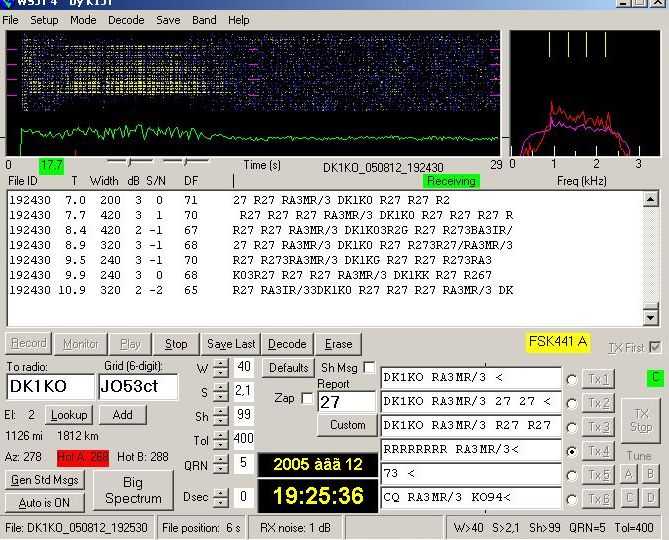Click the Tx2 send button
This screenshot has height=540, width=669.
(x=598, y=403)
